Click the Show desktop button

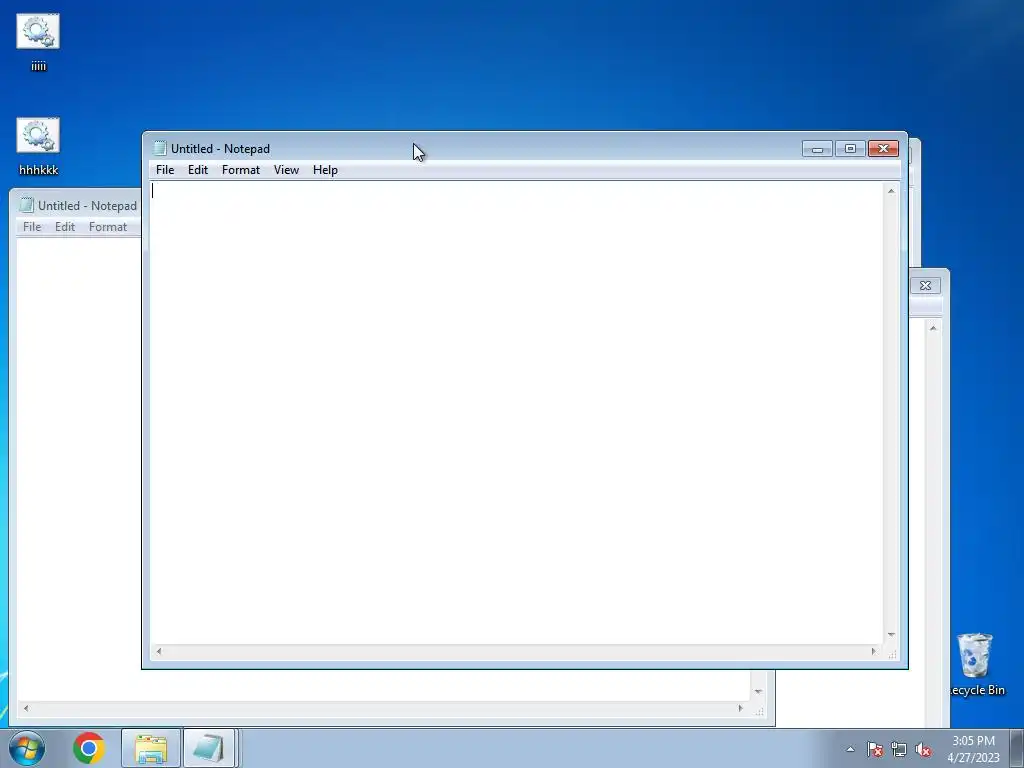click(x=1017, y=748)
